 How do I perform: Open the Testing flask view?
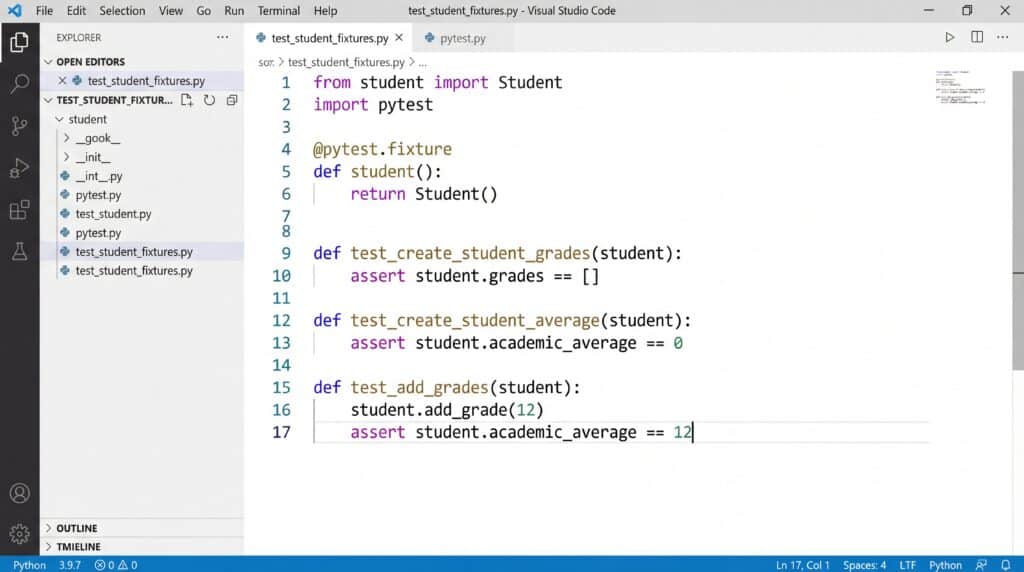click(x=20, y=251)
